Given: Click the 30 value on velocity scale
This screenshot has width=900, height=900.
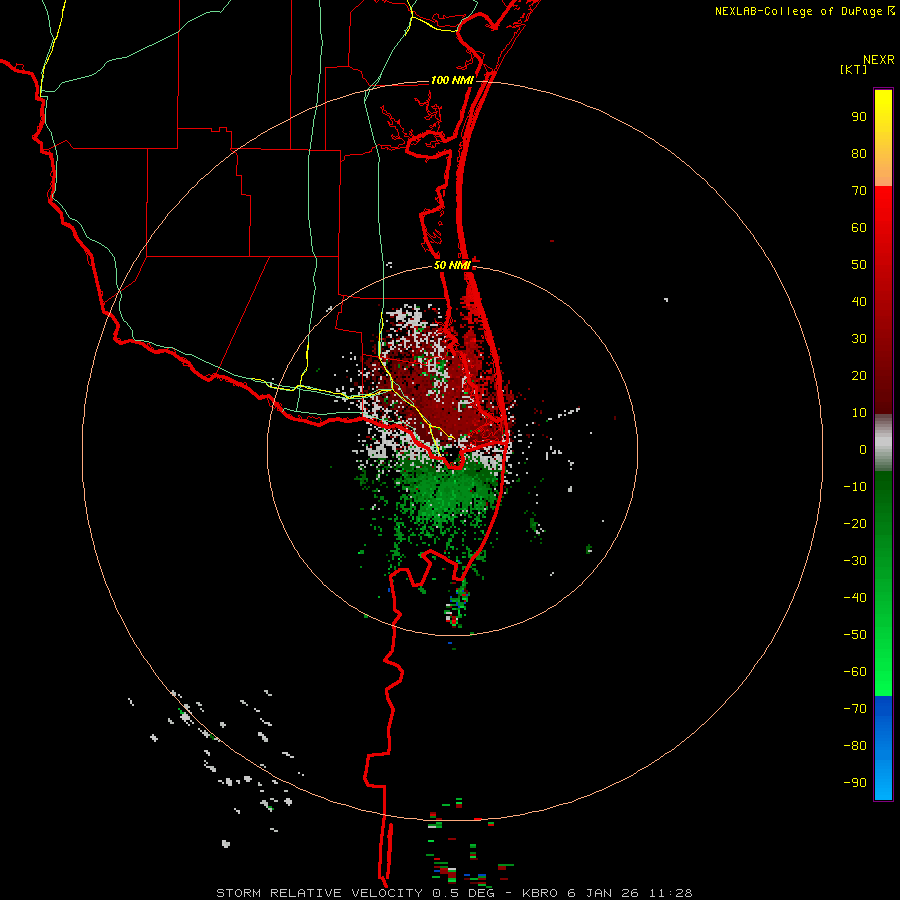Looking at the screenshot, I should coord(859,339).
